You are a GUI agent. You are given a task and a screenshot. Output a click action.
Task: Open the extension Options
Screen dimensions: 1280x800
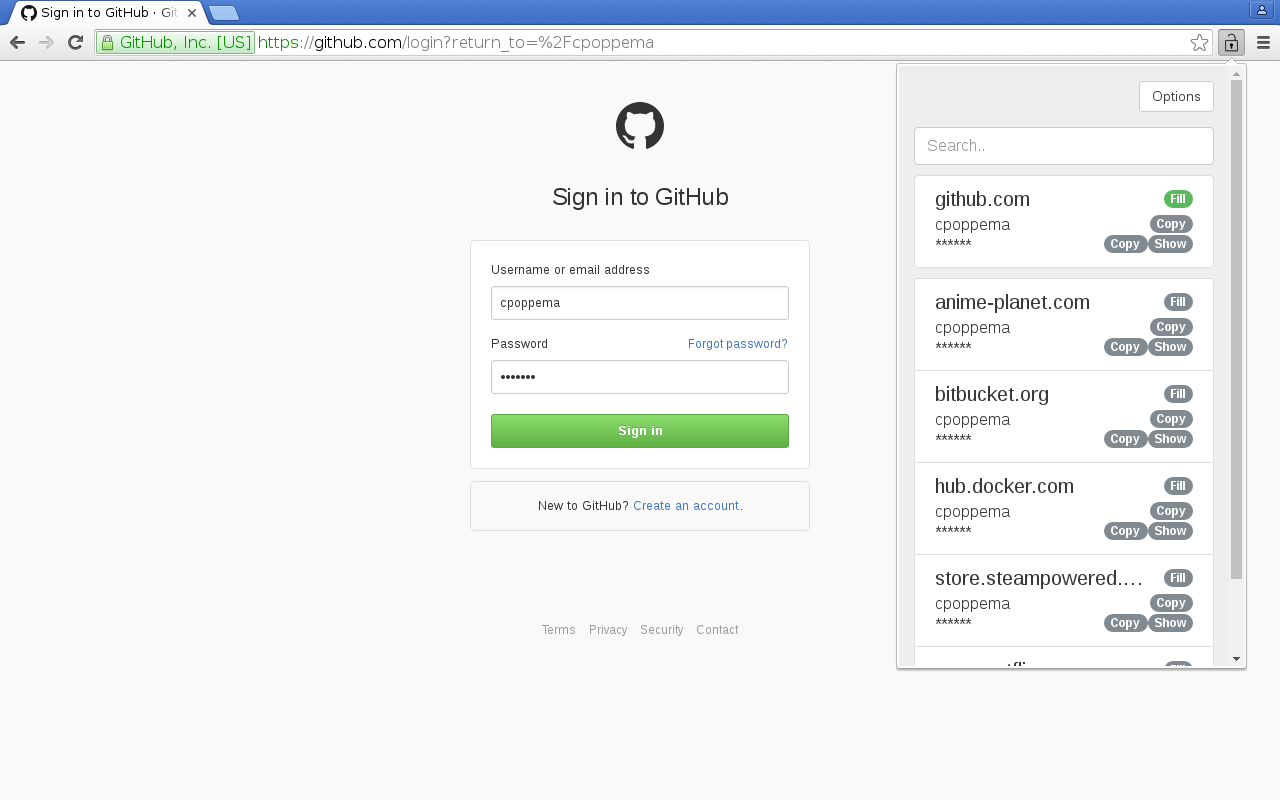[x=1176, y=96]
